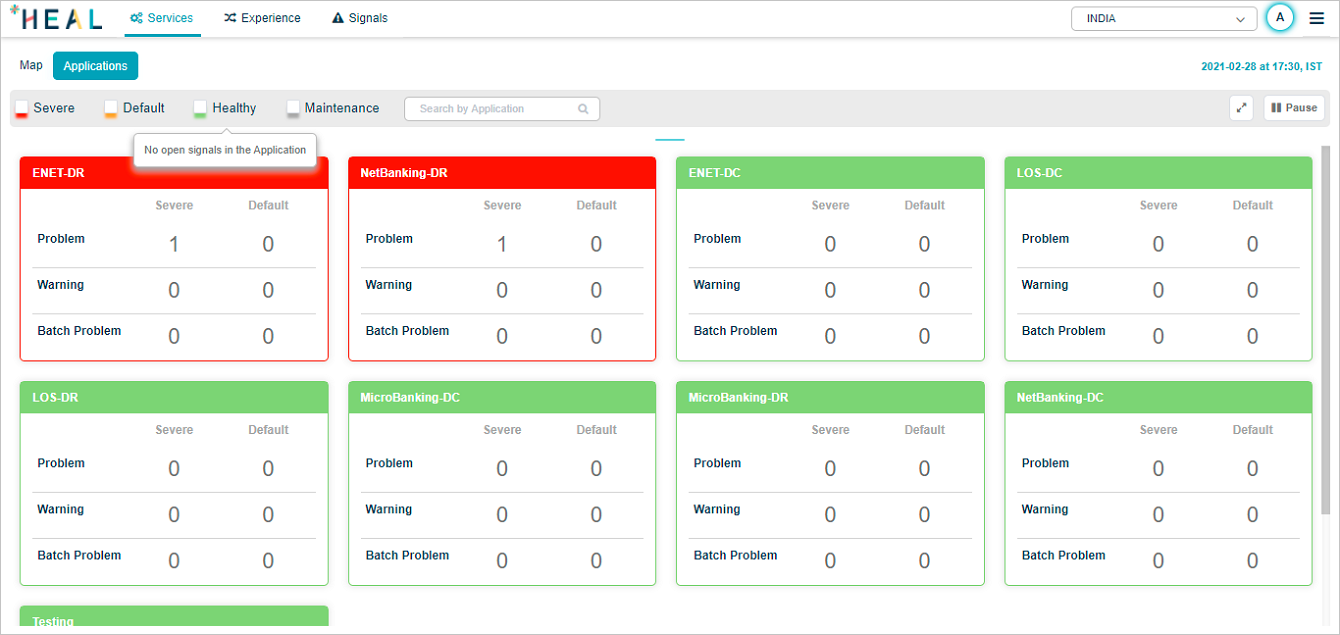Toggle the Default filter checkbox
The height and width of the screenshot is (635, 1340).
coord(111,108)
